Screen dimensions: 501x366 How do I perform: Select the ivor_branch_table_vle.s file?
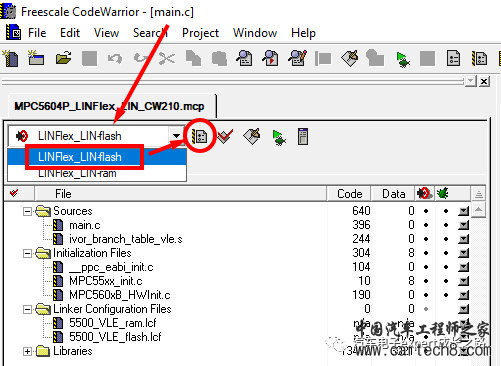[126, 239]
